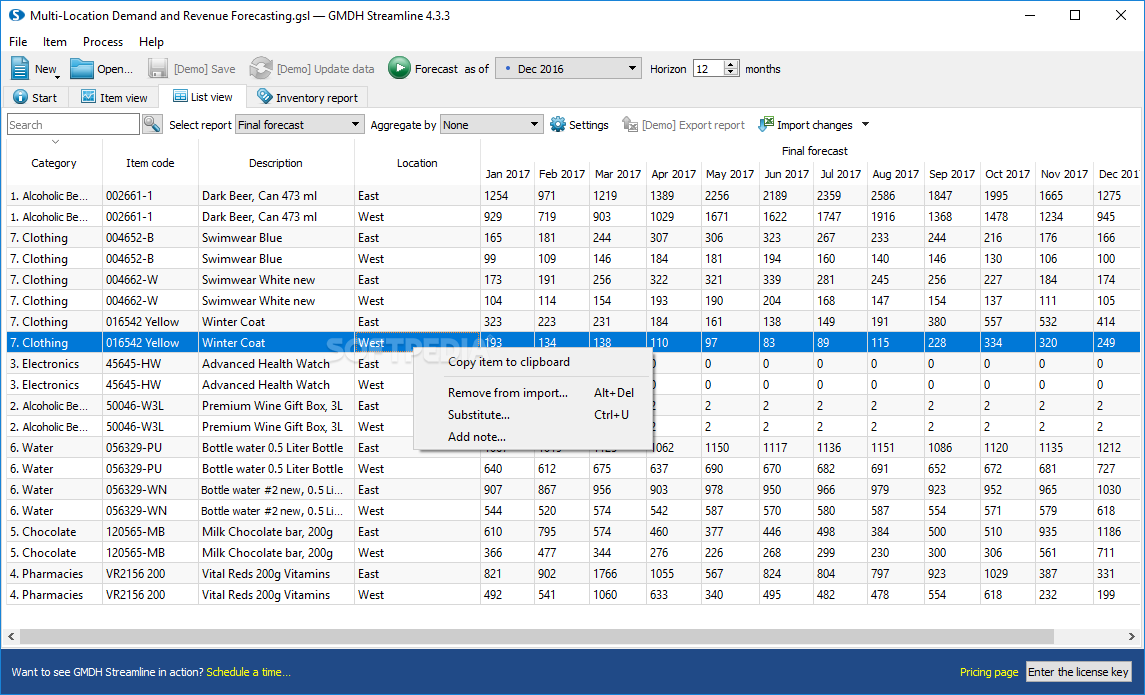Viewport: 1145px width, 695px height.
Task: Click into the Search field
Action: pos(73,125)
